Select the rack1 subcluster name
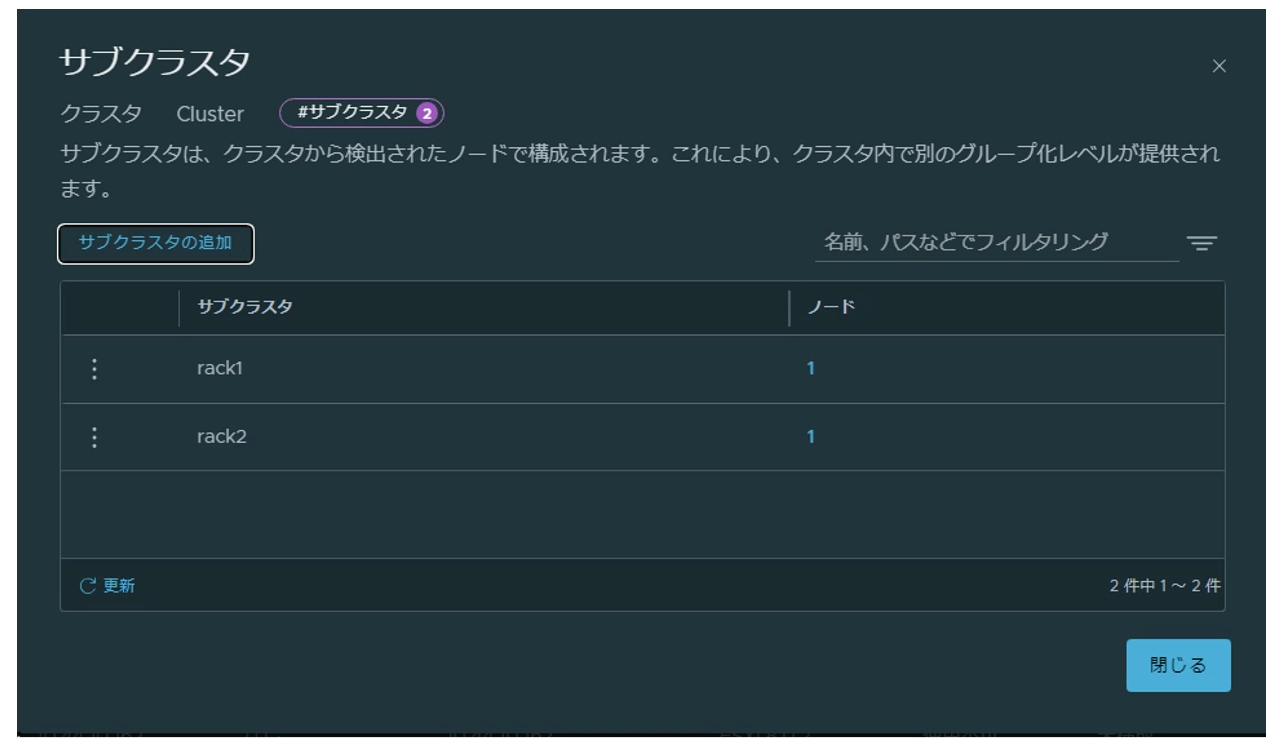Image resolution: width=1282 pixels, height=747 pixels. tap(221, 369)
